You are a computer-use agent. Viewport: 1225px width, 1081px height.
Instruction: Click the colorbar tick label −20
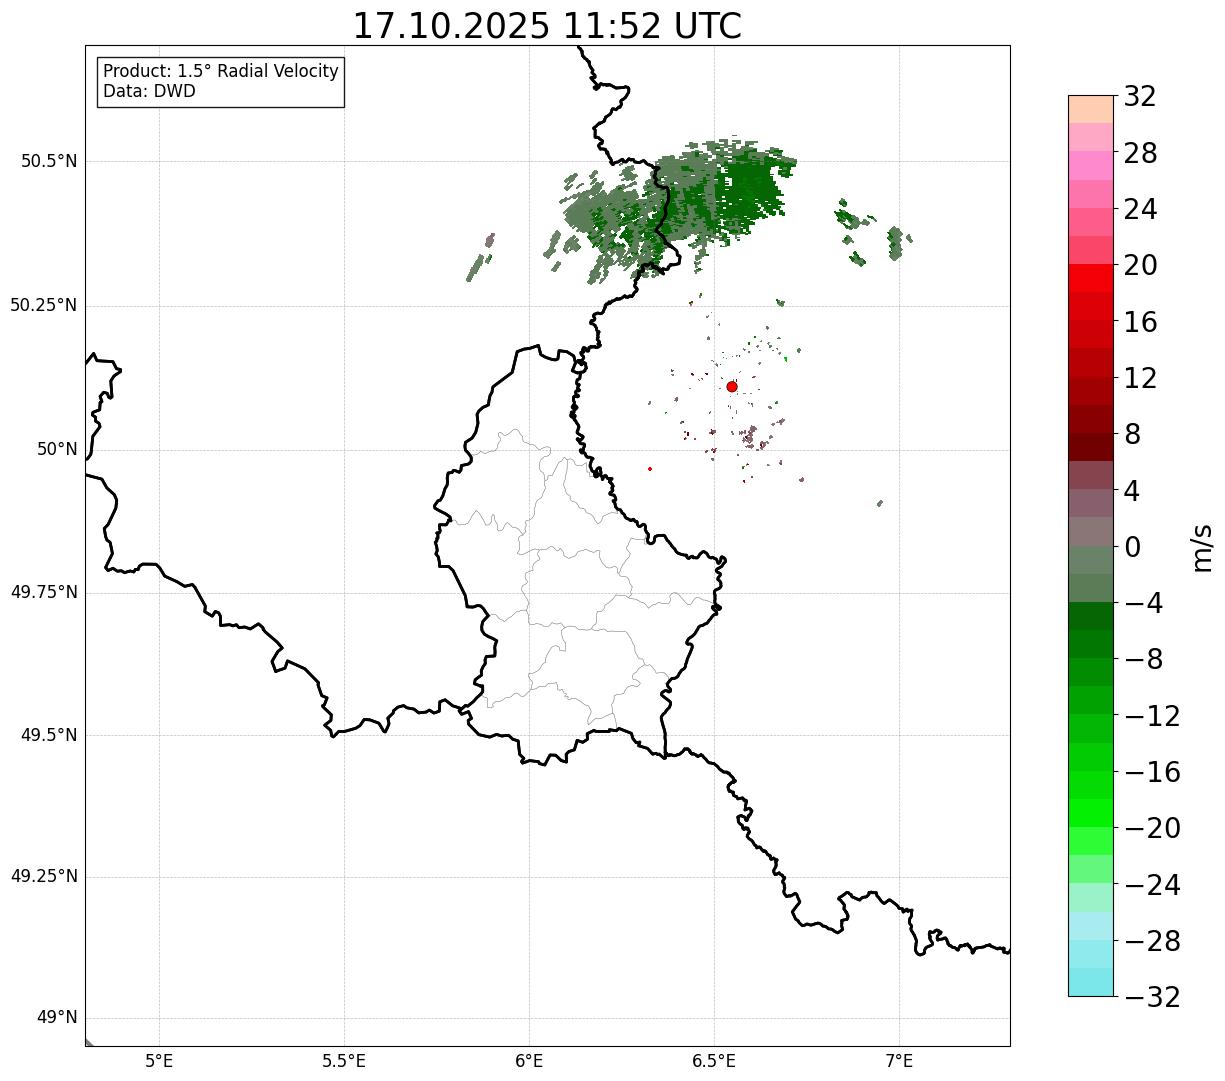pyautogui.click(x=1152, y=828)
